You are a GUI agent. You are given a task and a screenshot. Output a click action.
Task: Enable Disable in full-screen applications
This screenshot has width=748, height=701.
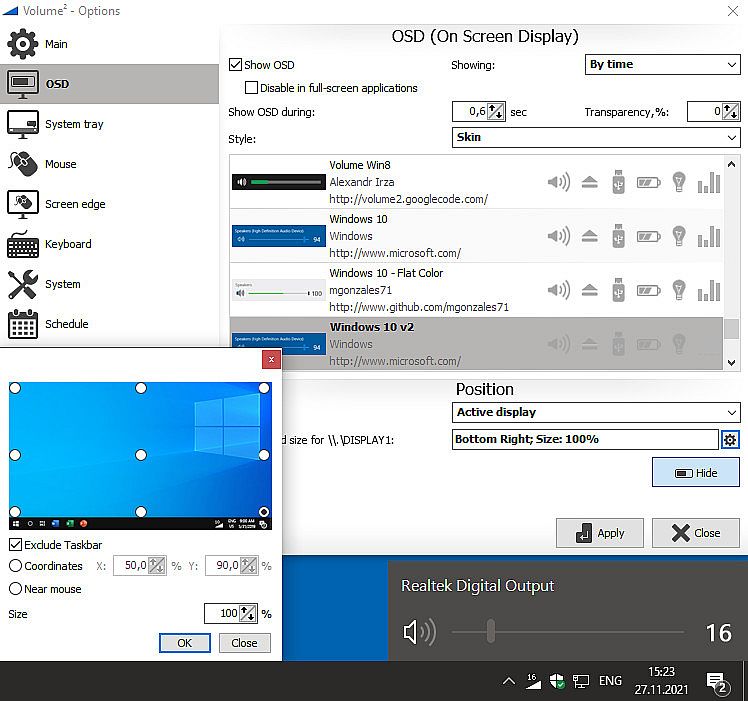click(252, 88)
